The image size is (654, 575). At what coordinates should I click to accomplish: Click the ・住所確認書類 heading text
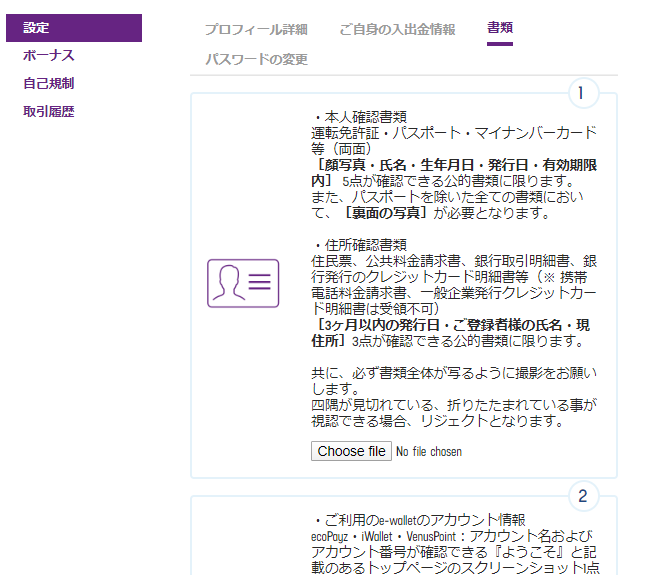pos(359,245)
